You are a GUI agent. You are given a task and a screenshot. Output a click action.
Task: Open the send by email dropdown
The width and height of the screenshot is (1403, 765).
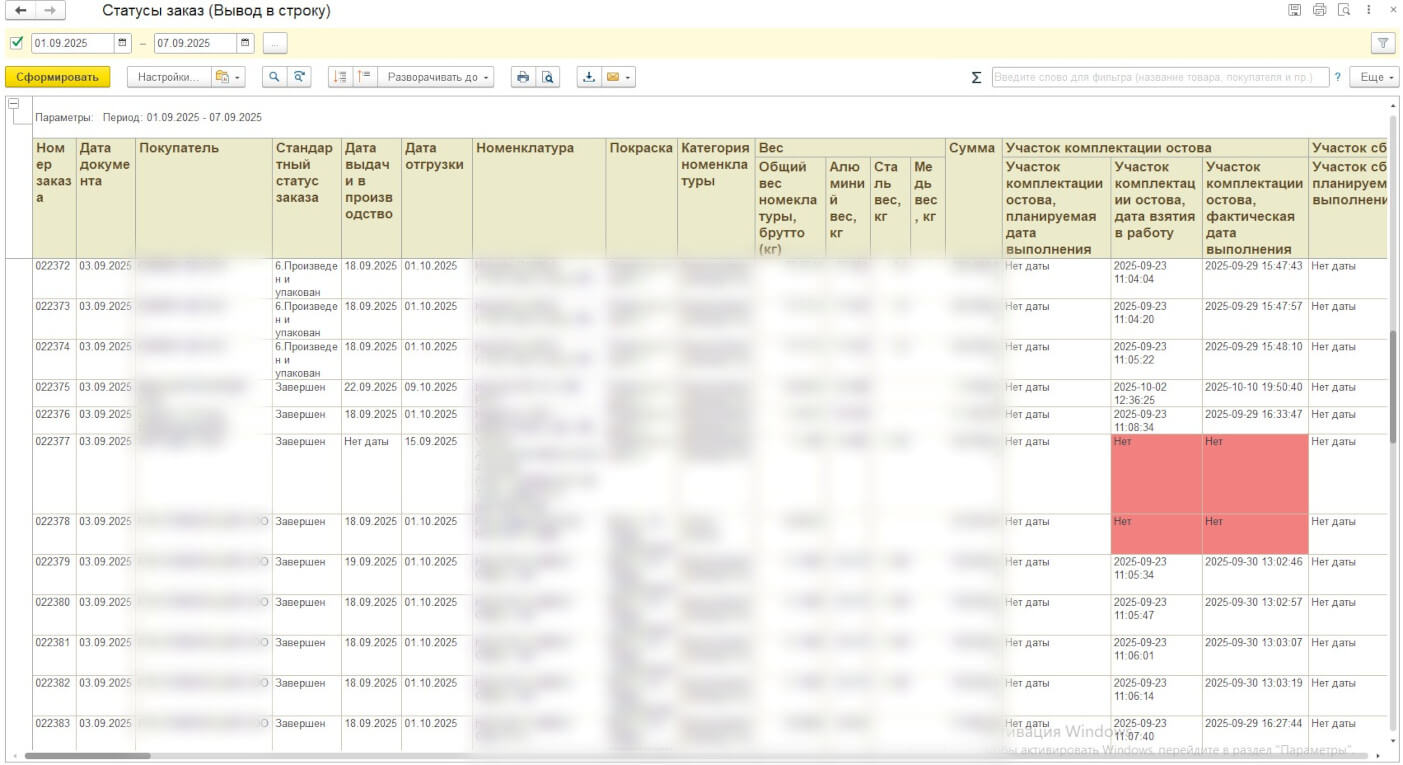[619, 77]
